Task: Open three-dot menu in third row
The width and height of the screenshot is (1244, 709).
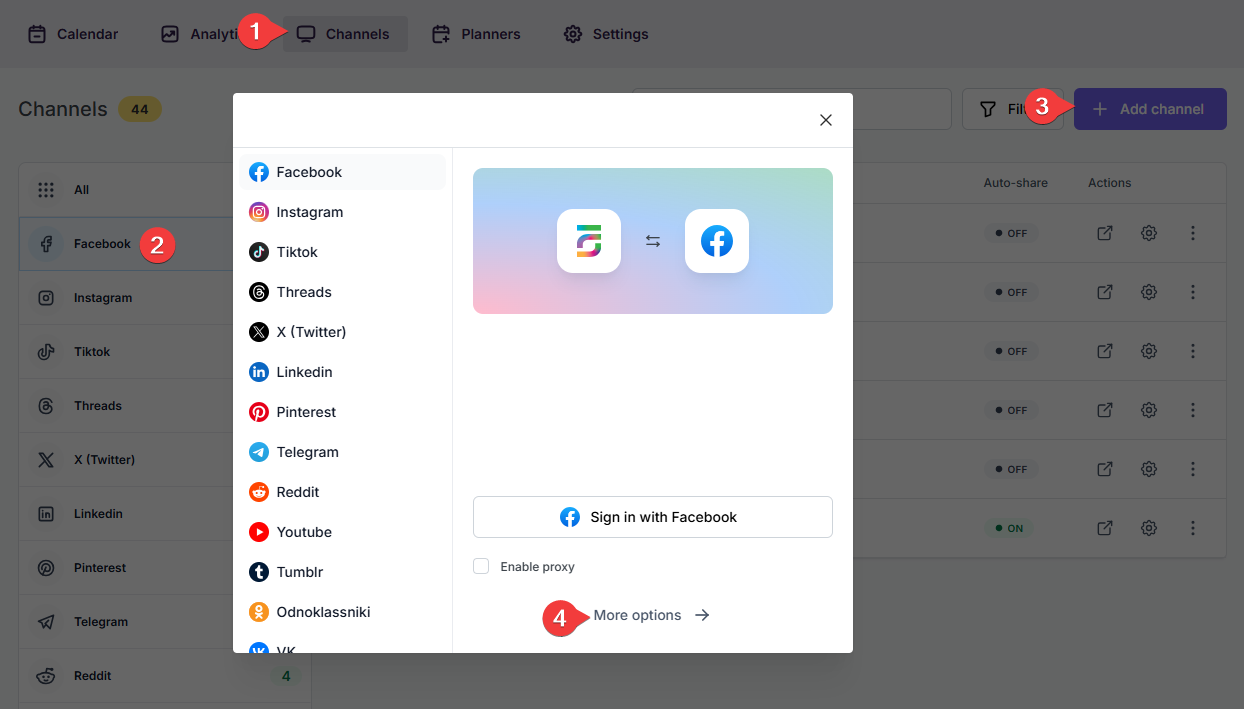Action: 1193,351
